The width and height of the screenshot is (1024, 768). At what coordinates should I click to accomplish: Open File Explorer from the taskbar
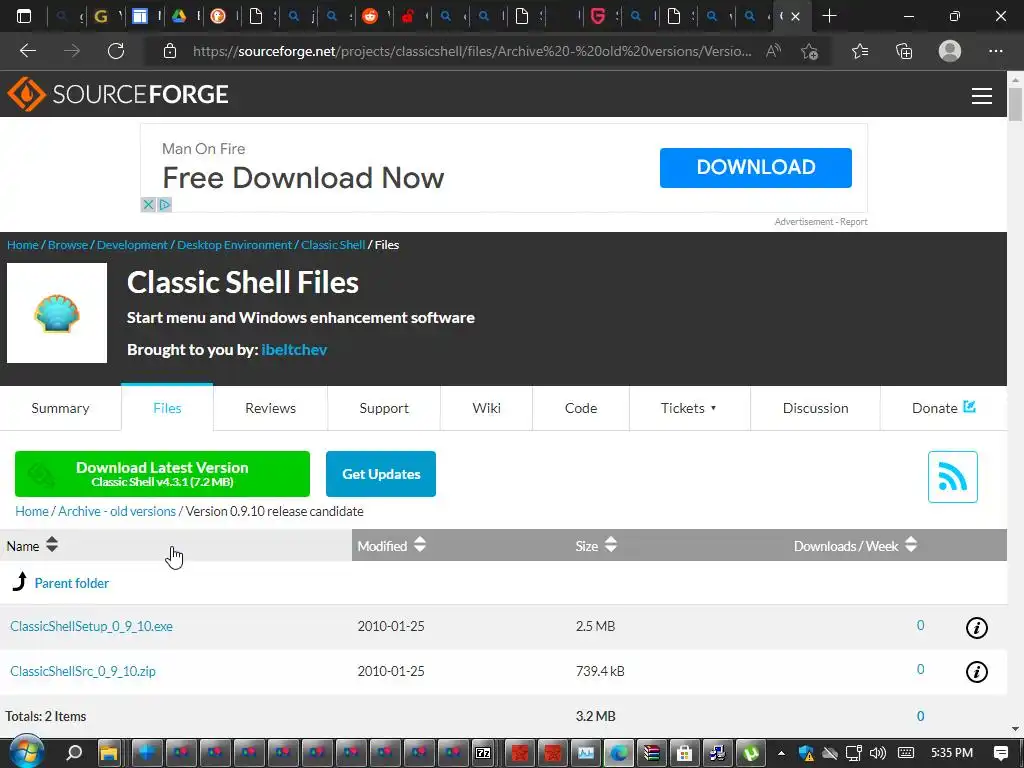[x=108, y=753]
